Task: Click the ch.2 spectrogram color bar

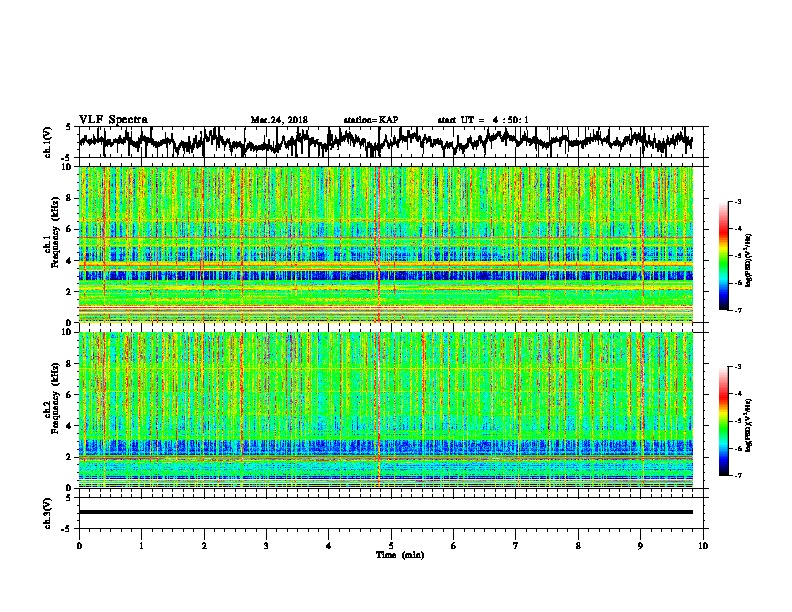Action: [x=723, y=421]
